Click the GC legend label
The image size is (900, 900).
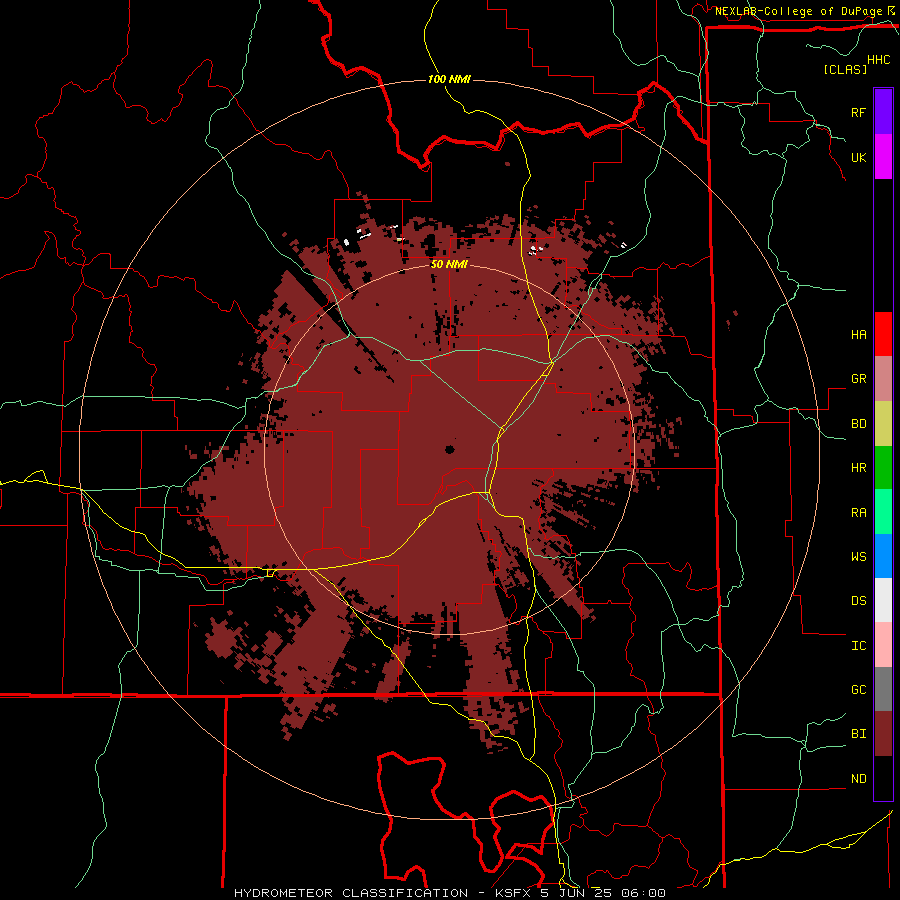pos(858,690)
